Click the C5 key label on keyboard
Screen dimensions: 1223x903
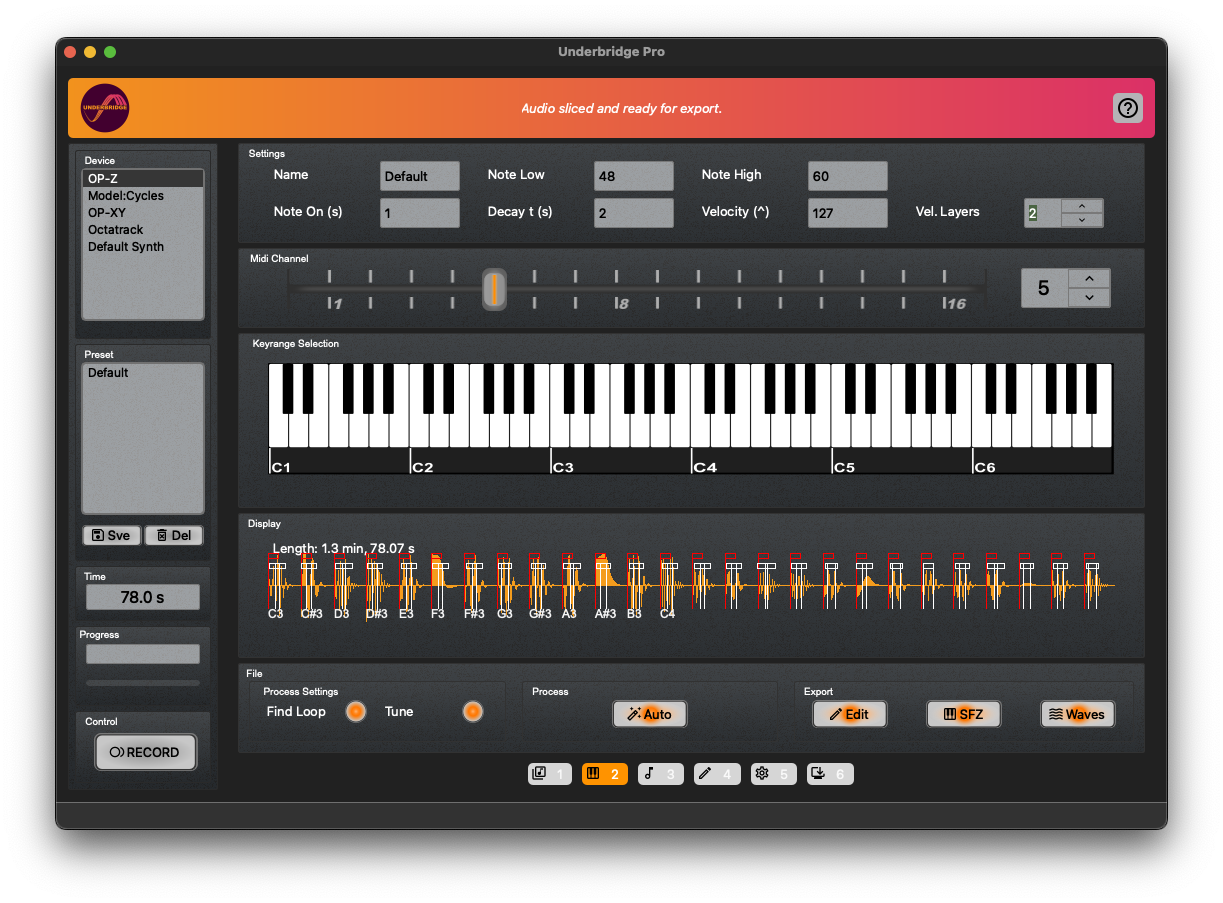845,467
